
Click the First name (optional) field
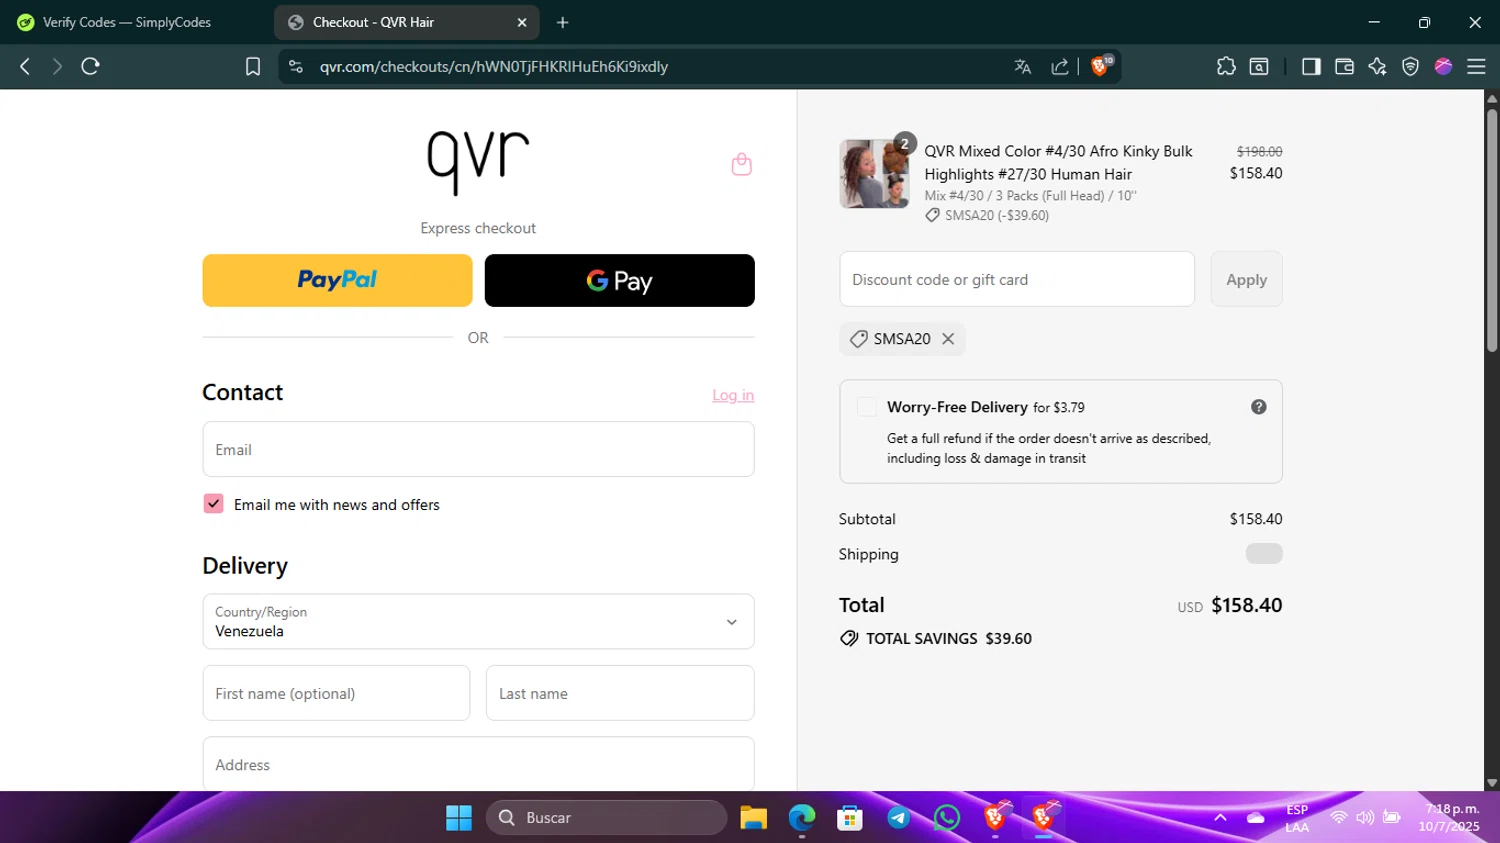click(336, 693)
